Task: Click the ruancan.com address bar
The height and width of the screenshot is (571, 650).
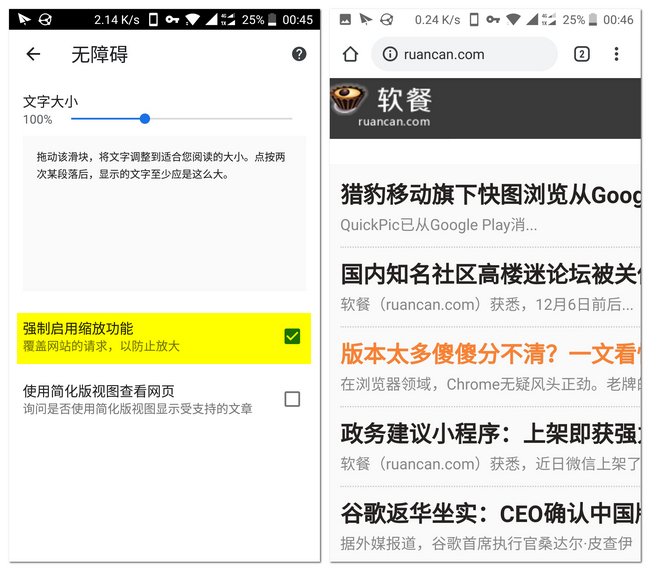Action: click(465, 54)
